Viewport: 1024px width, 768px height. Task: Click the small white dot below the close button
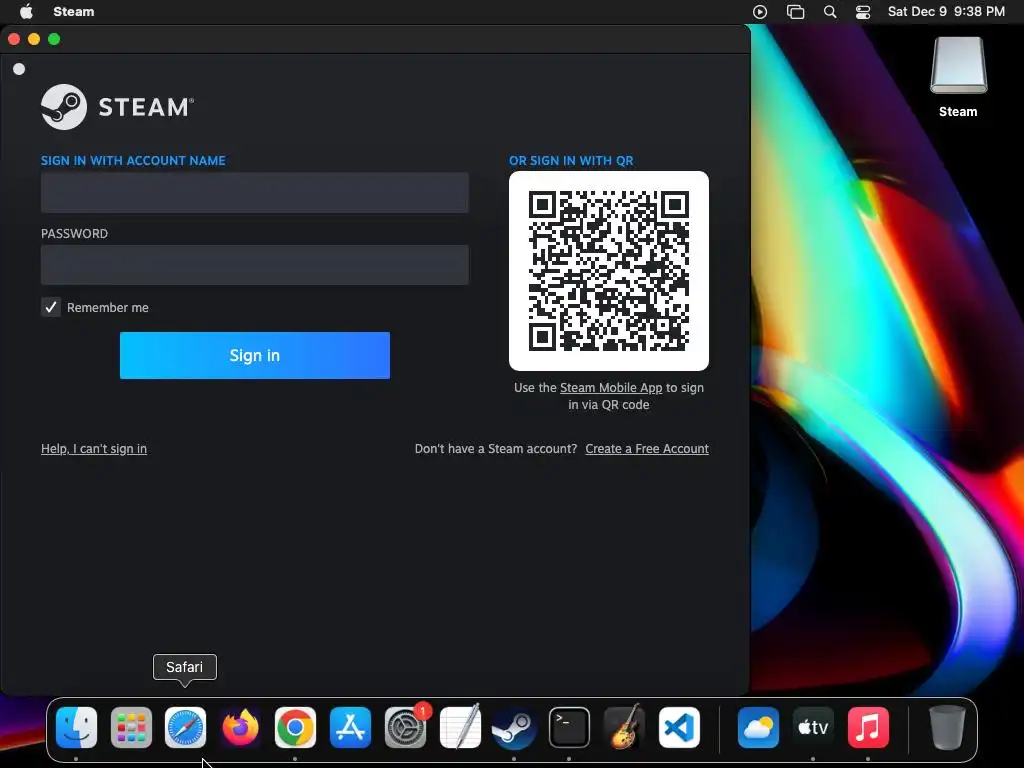pos(19,69)
